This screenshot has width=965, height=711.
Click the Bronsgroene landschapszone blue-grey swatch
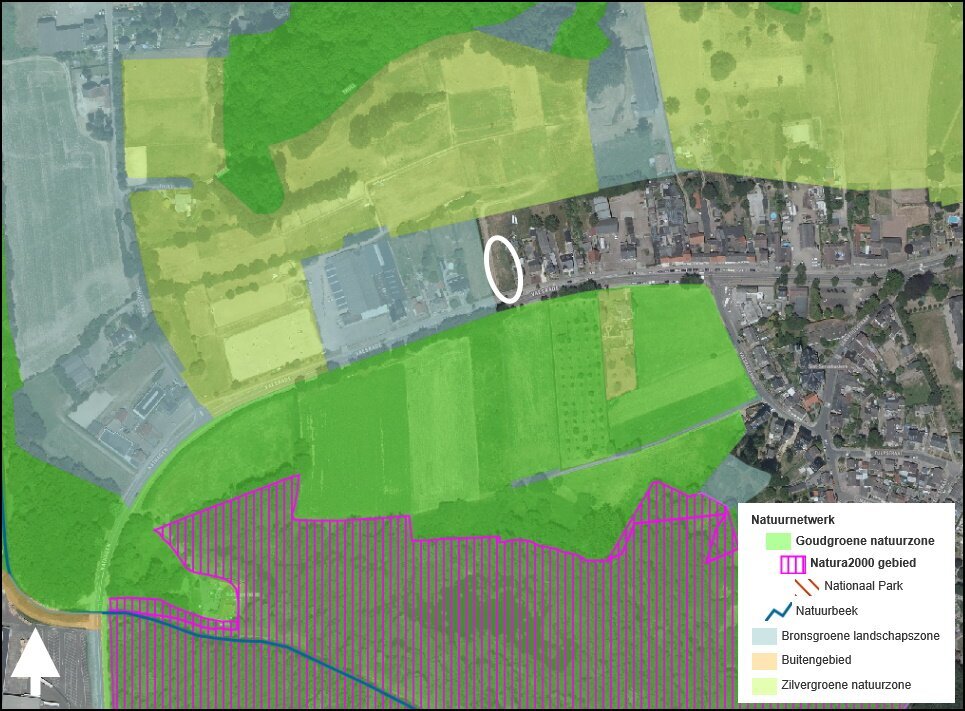764,636
